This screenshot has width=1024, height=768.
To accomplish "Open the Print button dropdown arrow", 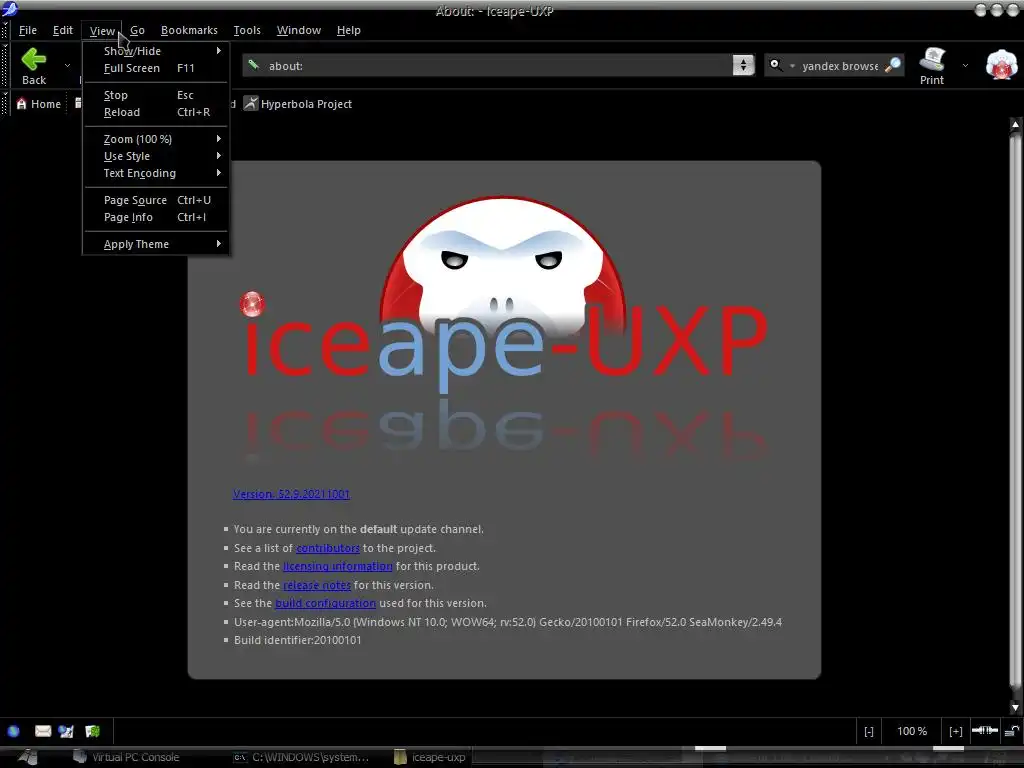I will (x=965, y=65).
